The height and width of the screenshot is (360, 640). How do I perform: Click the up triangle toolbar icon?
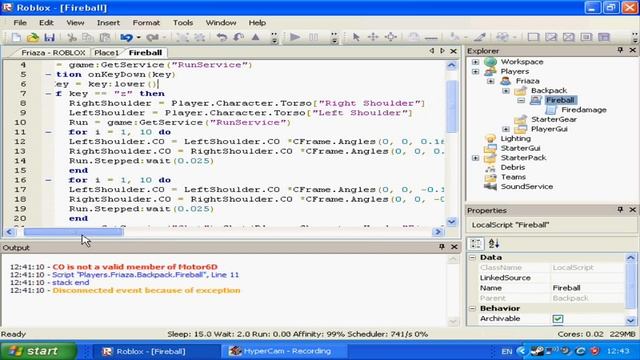[256, 38]
